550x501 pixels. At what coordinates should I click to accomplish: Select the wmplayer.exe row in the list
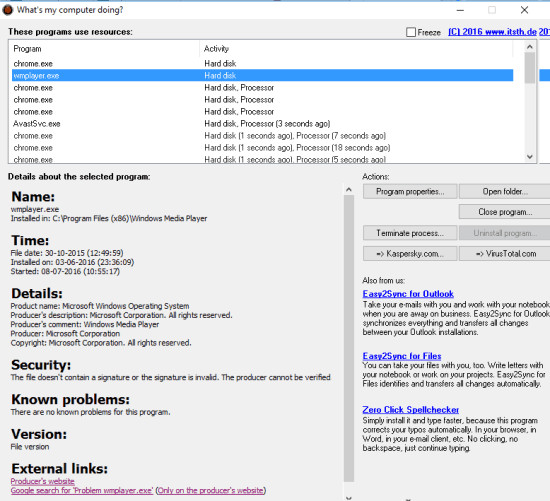tap(262, 75)
